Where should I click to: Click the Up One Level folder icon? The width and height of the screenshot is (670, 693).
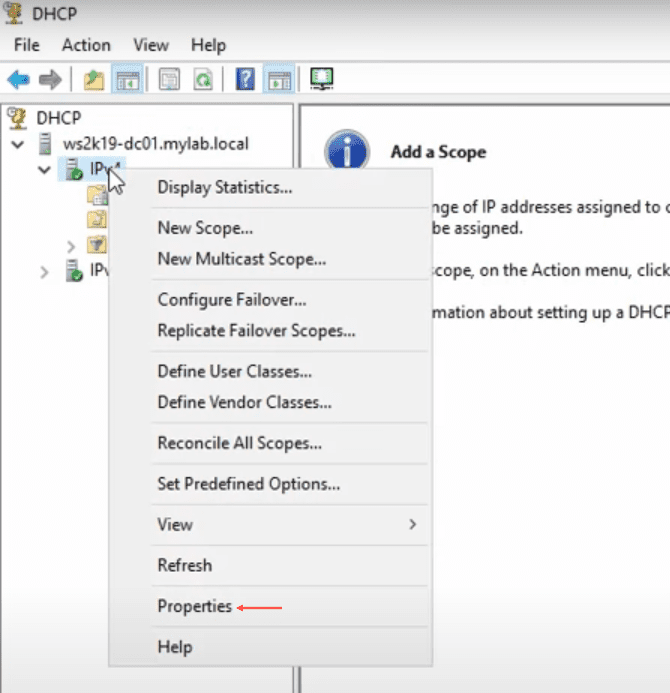94,80
